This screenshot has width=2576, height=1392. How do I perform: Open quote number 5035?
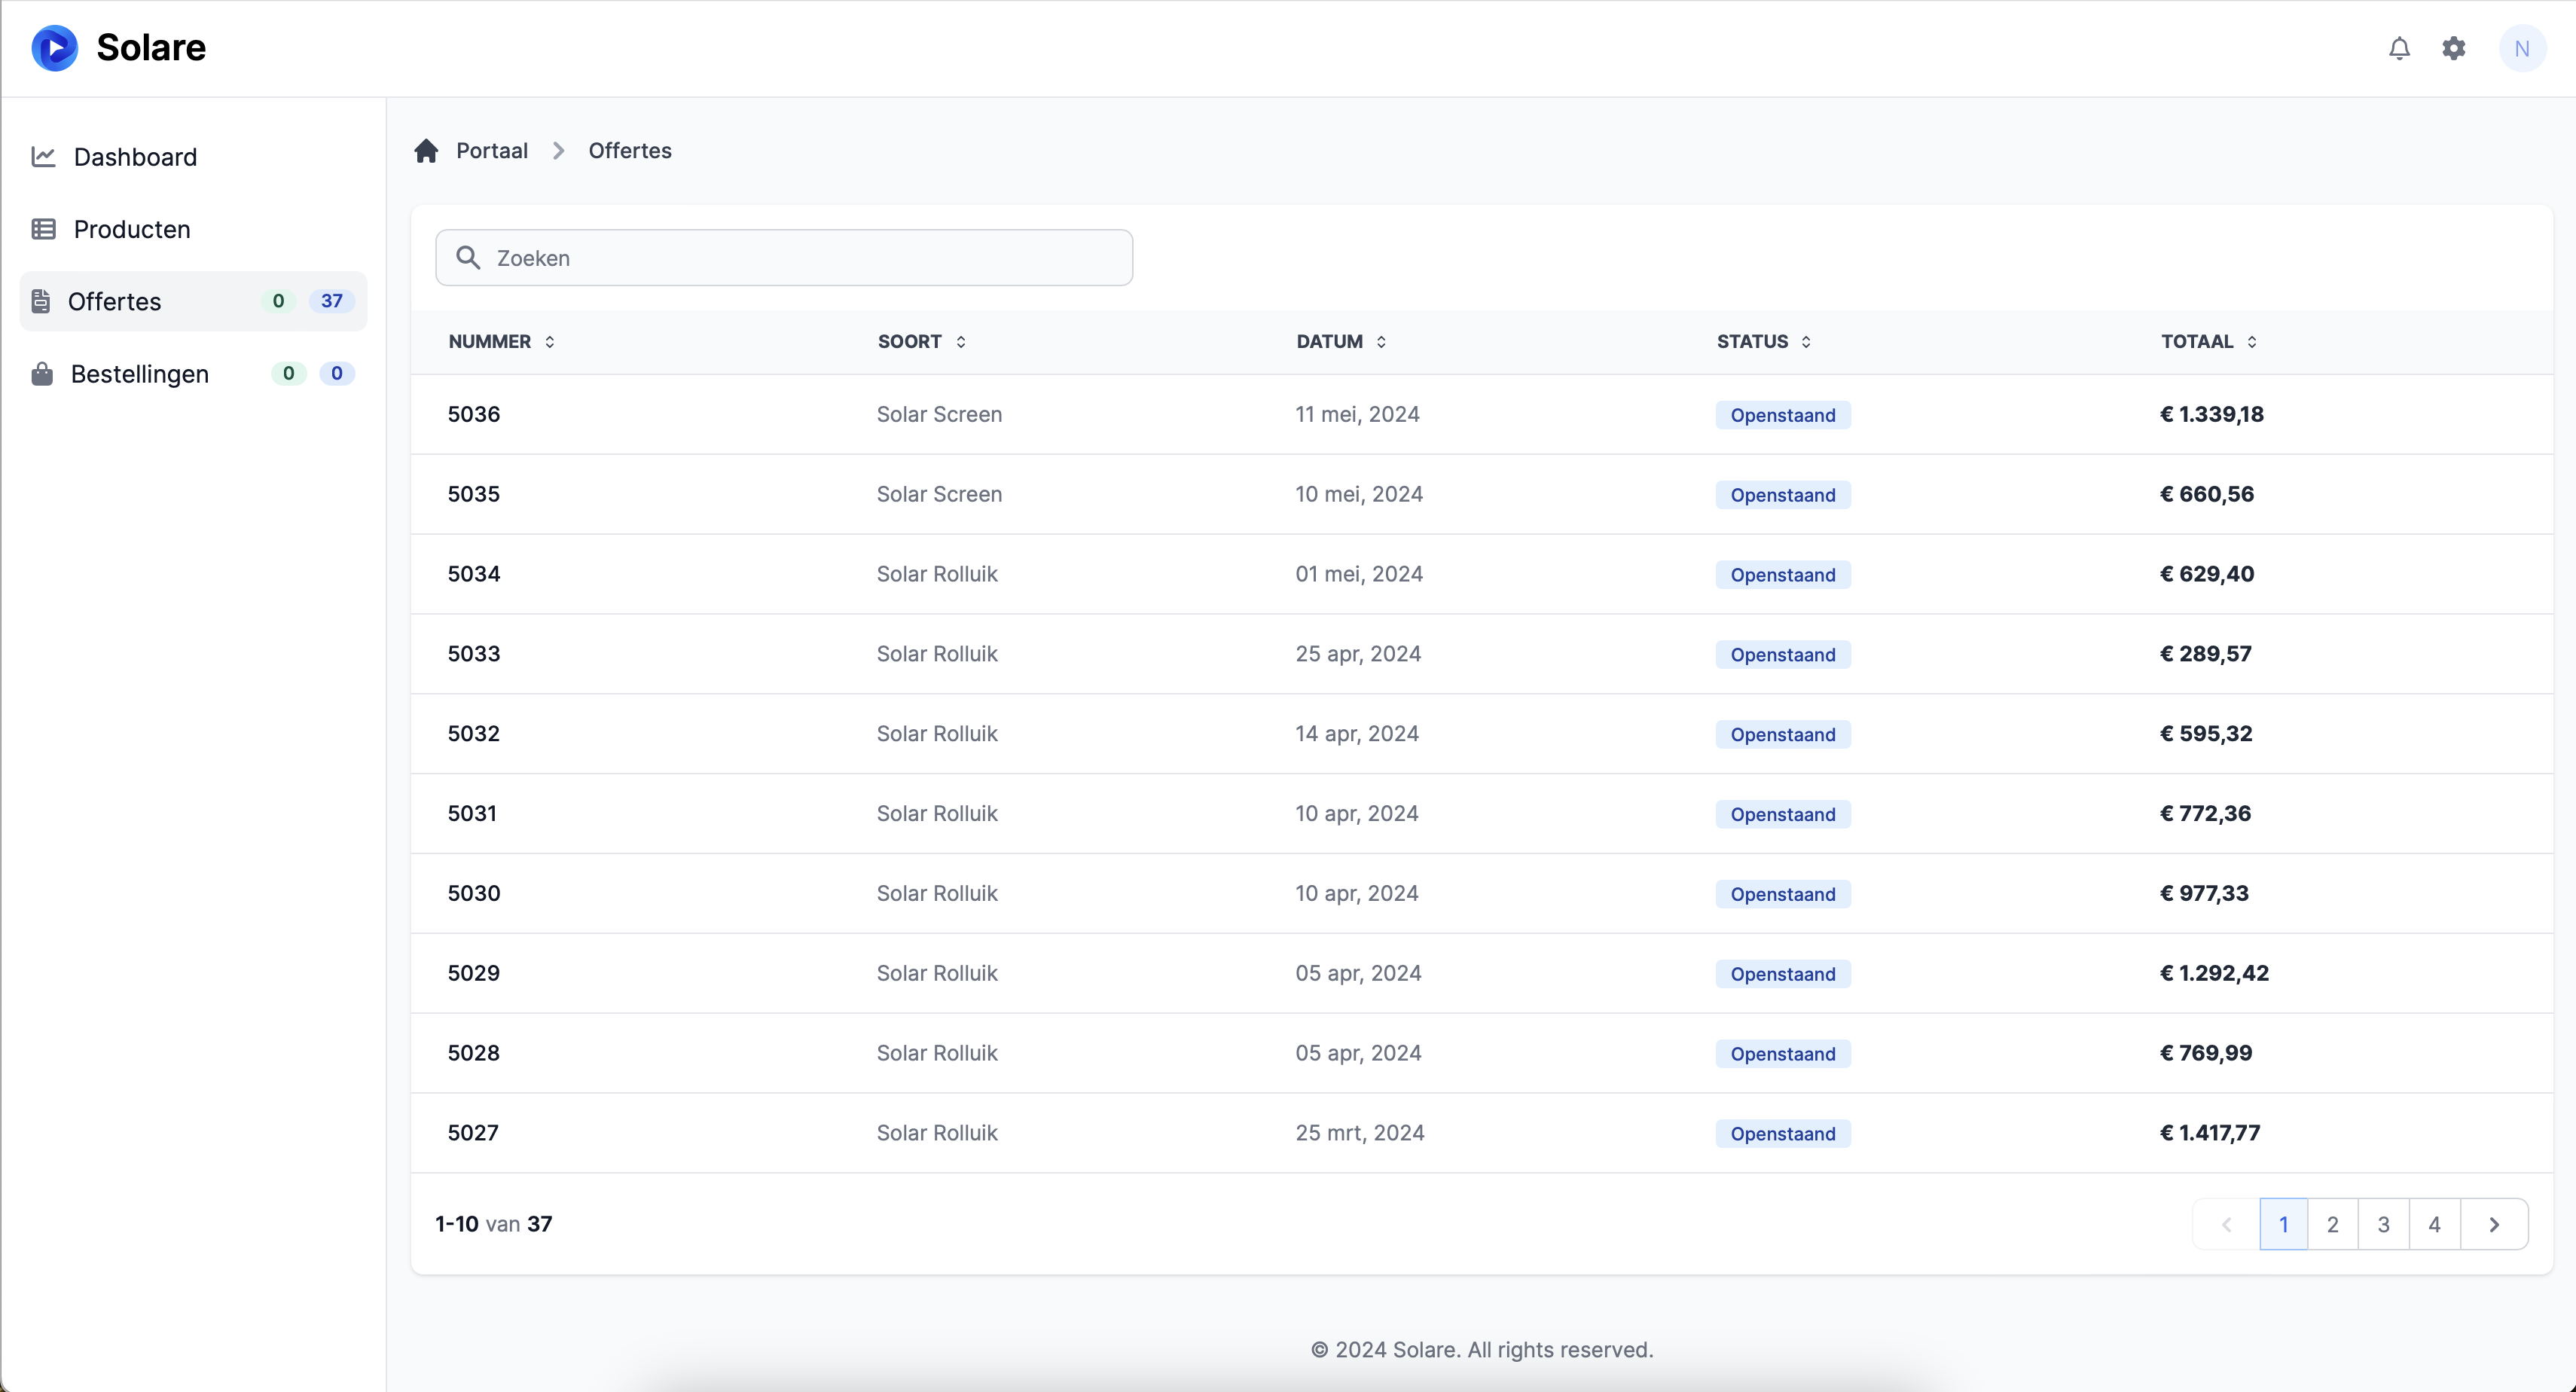pos(474,494)
